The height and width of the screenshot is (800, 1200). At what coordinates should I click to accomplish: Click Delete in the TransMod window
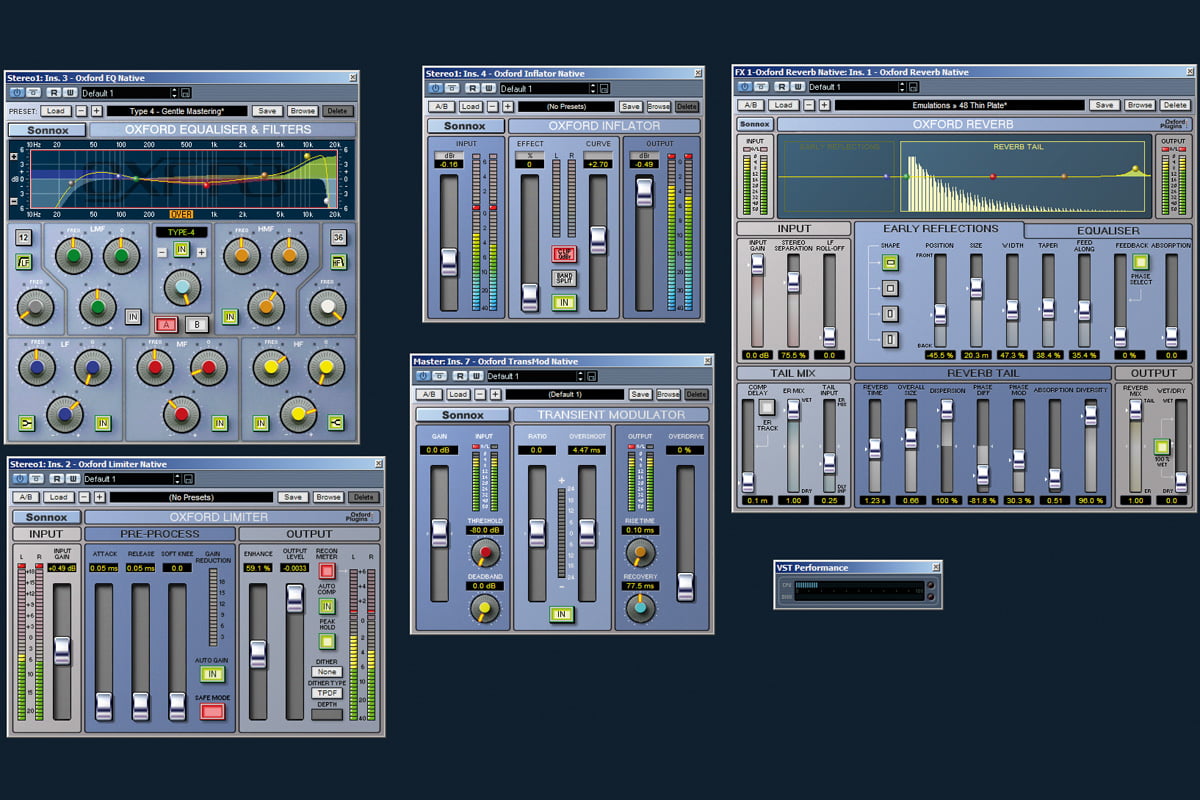click(x=698, y=394)
